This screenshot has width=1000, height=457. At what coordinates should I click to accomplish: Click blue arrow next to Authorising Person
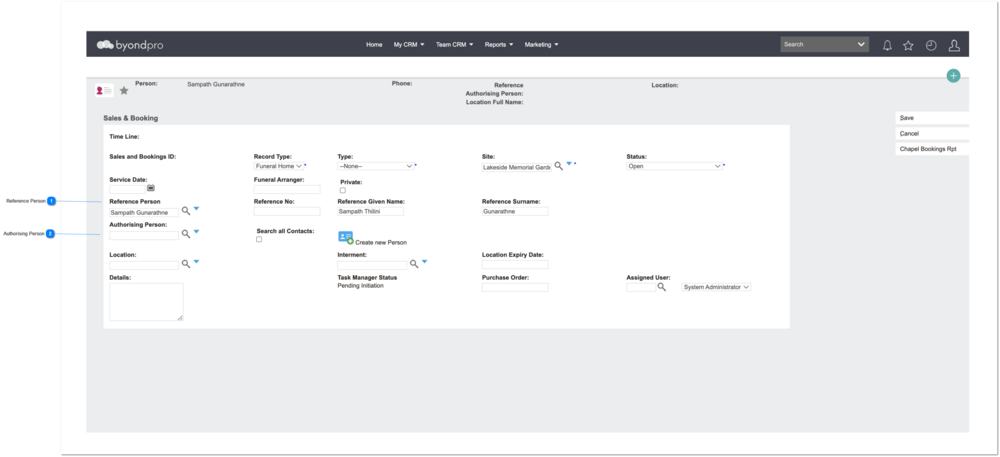(196, 231)
